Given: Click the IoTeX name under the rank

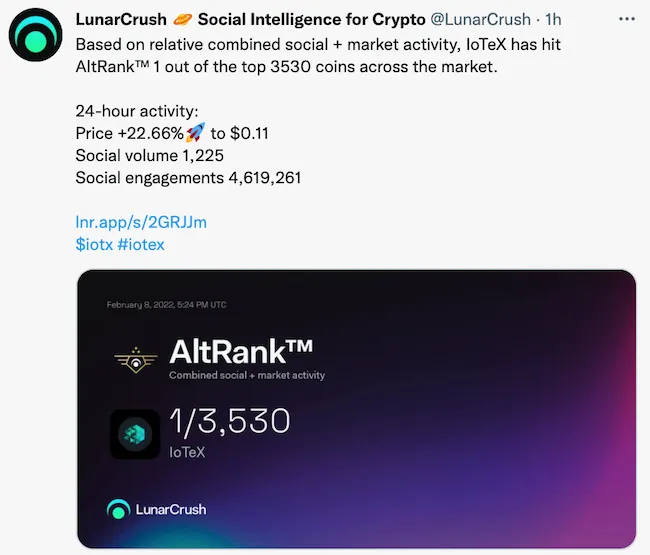Looking at the screenshot, I should tap(187, 452).
